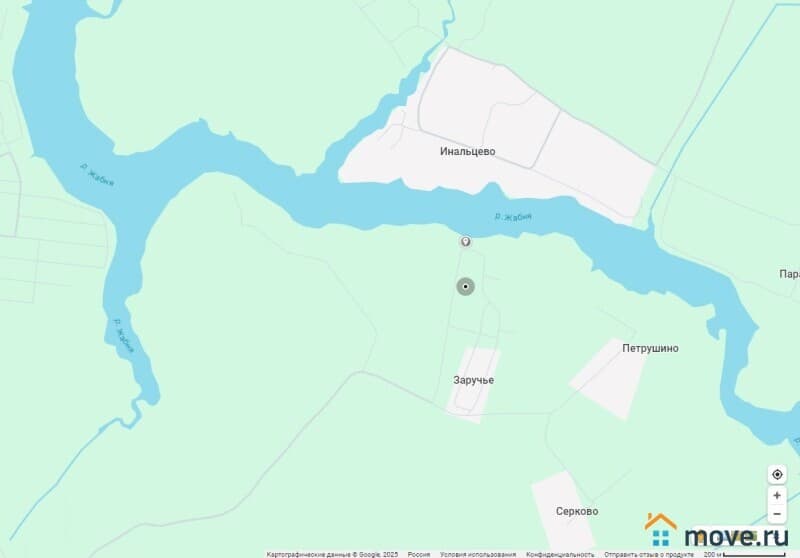The width and height of the screenshot is (800, 558).
Task: Open the Условия использования link
Action: [x=478, y=554]
